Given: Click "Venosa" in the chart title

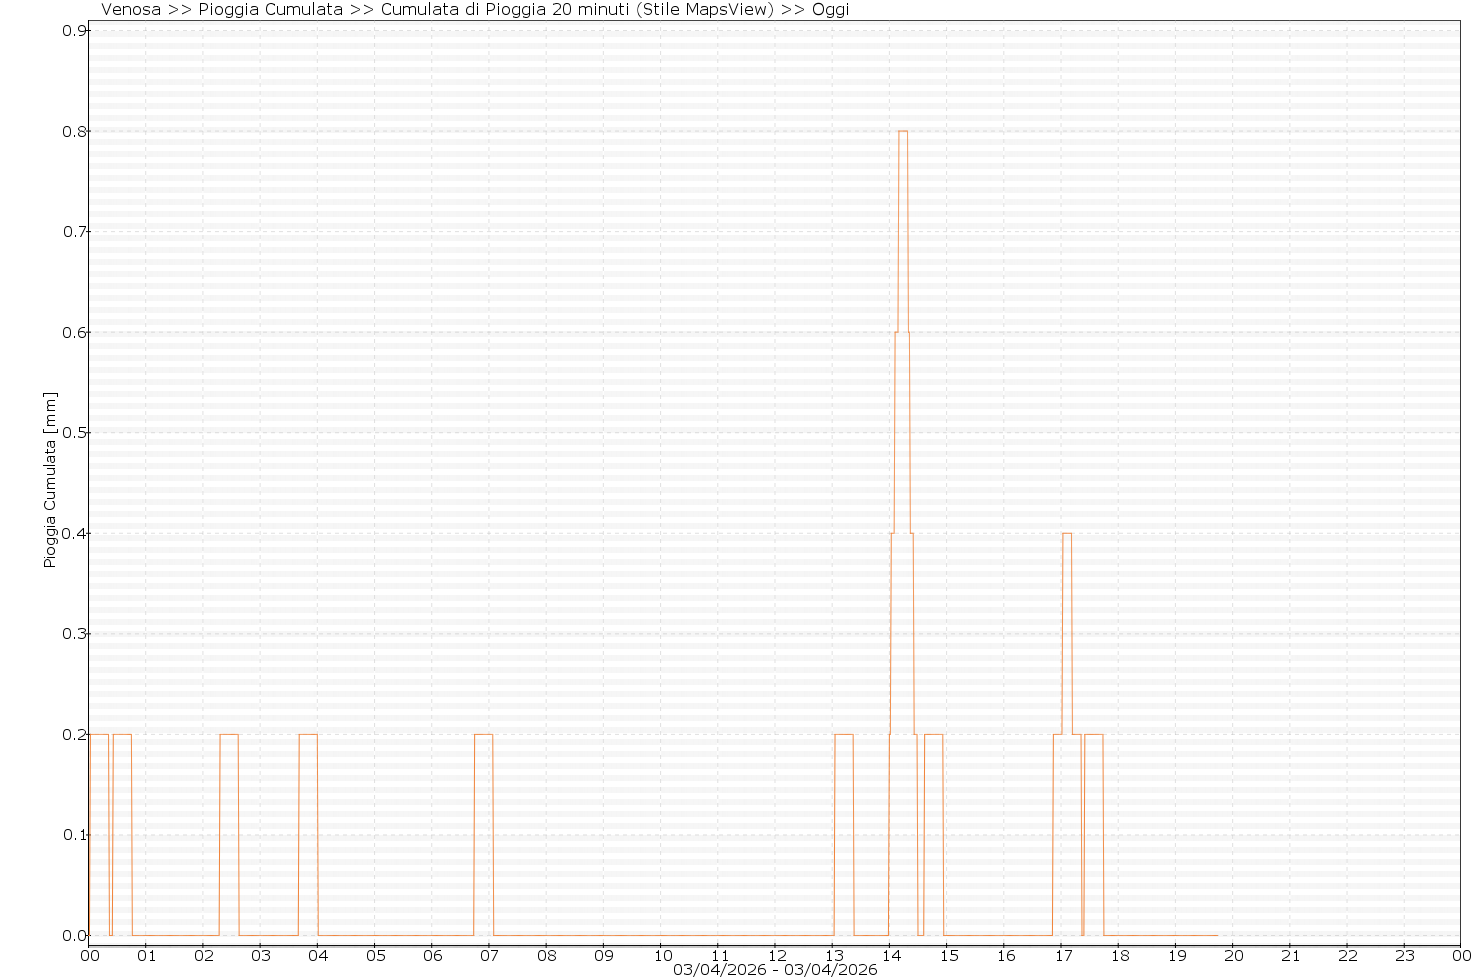Looking at the screenshot, I should pos(131,10).
